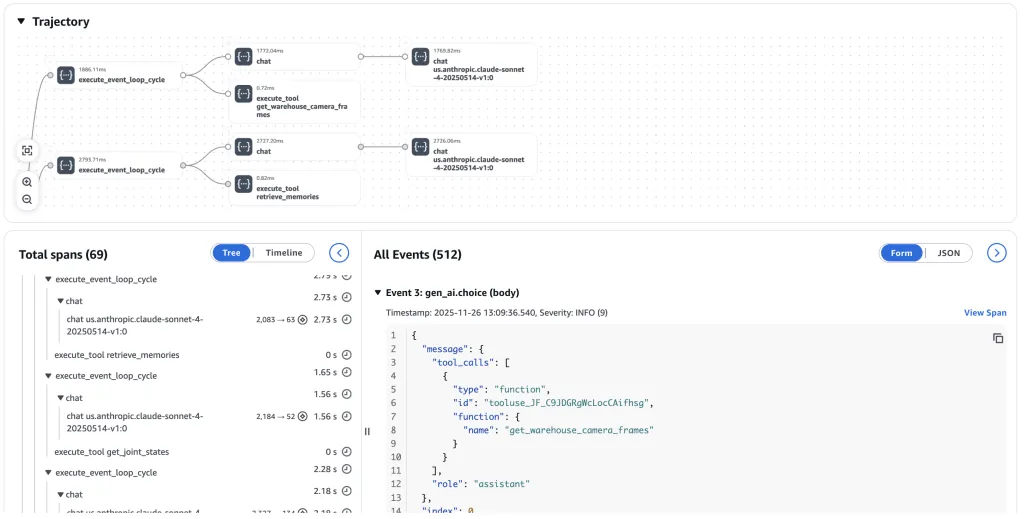Click token count icon beside 2,083 → 63

[302, 320]
